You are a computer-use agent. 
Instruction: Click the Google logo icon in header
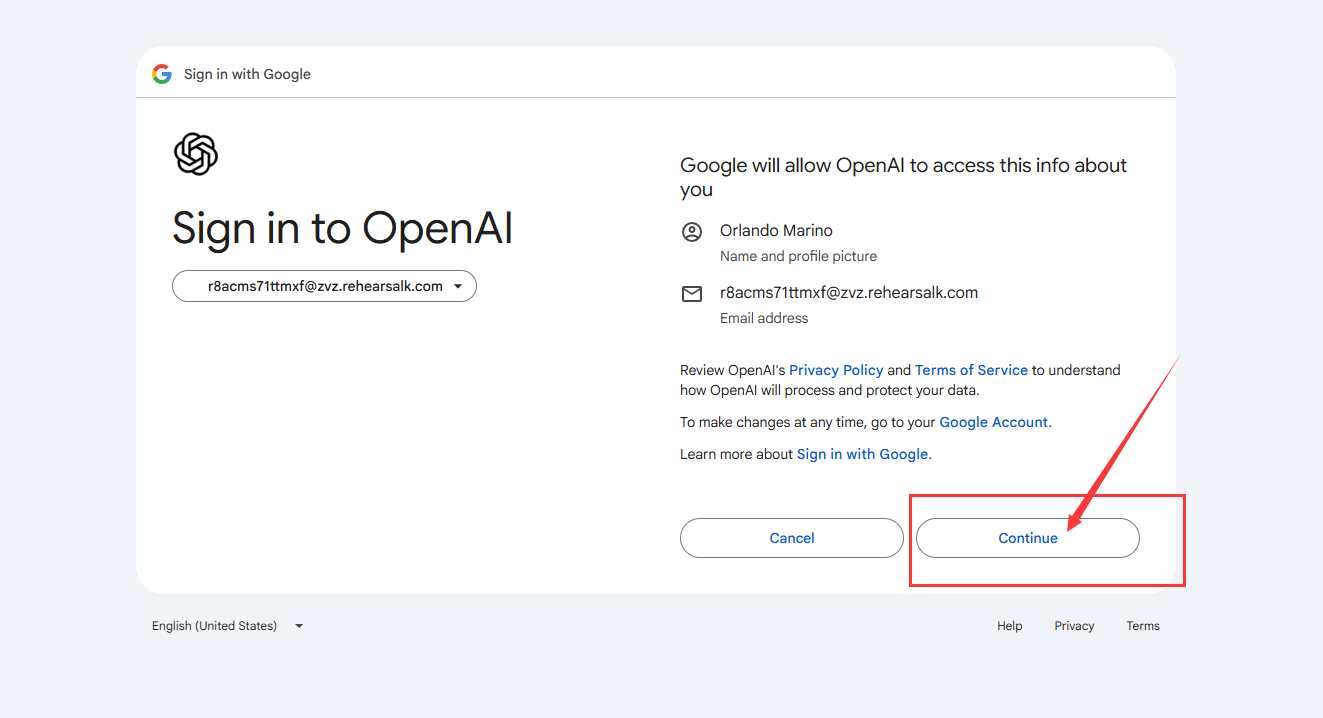(162, 74)
